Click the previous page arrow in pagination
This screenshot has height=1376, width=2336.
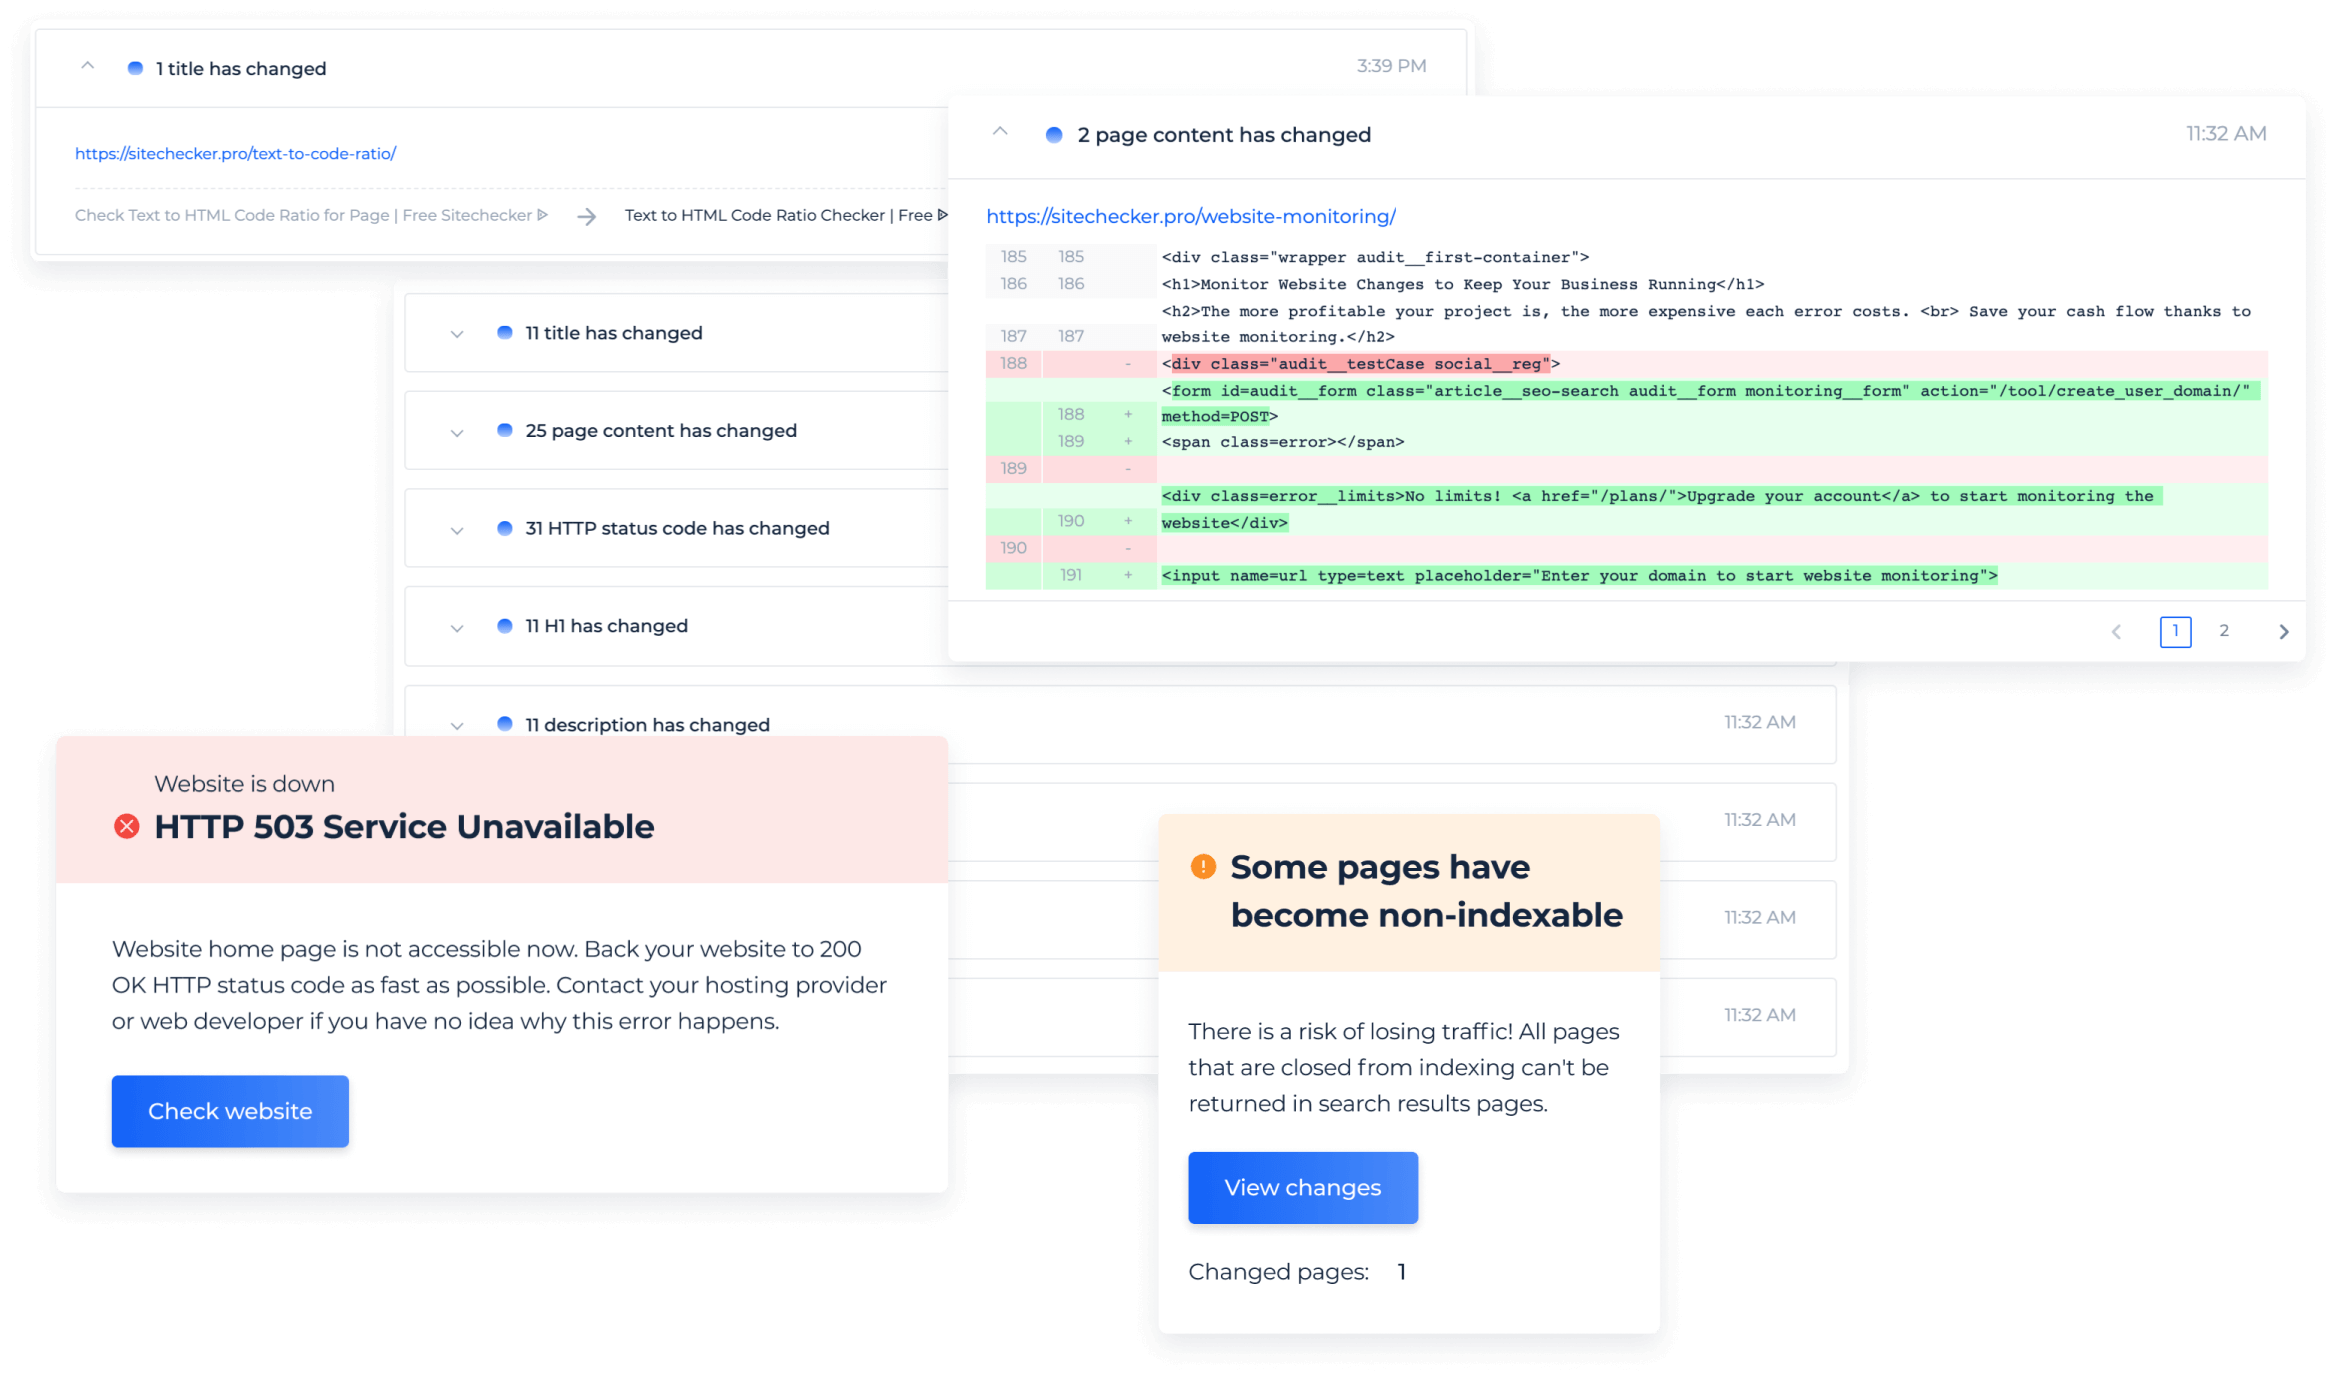click(2116, 629)
